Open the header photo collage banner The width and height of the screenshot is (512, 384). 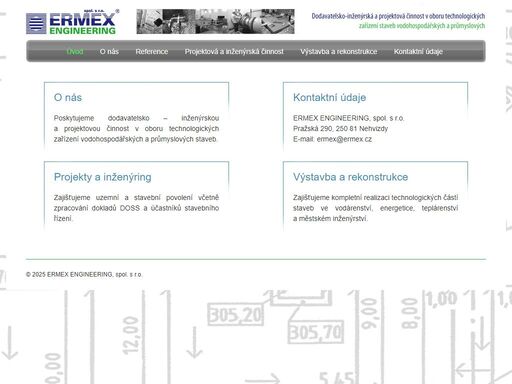215,21
